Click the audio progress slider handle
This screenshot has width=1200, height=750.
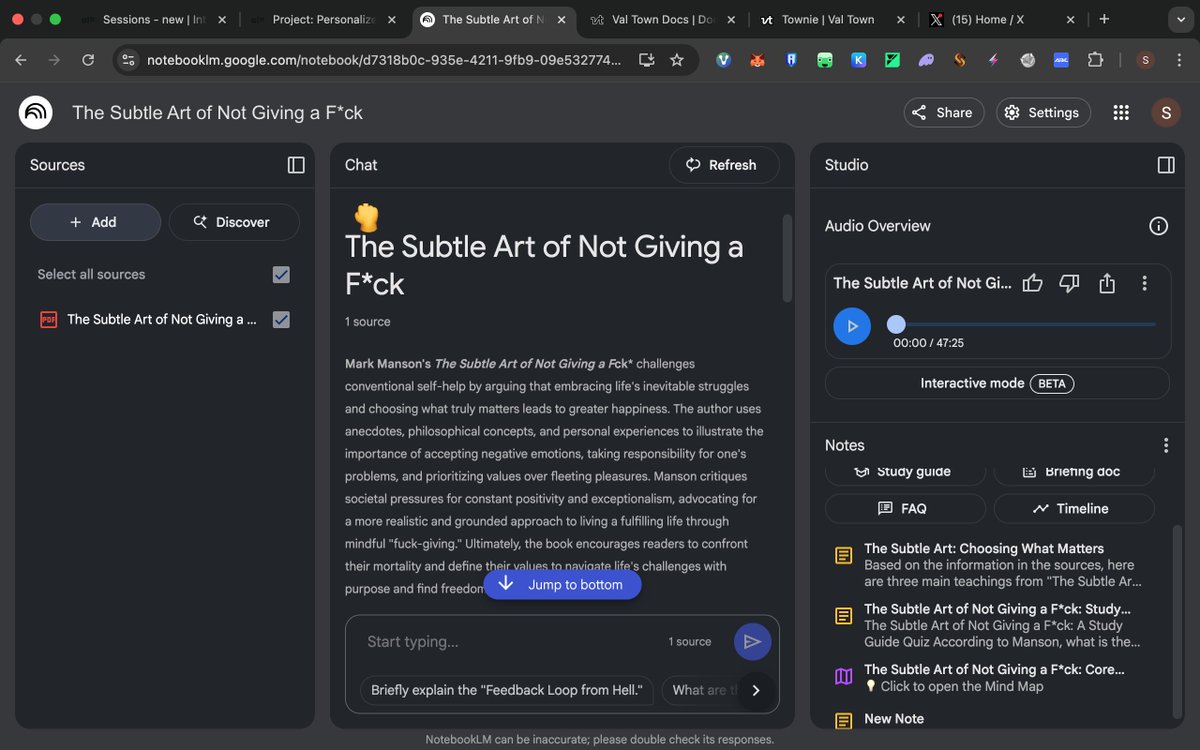click(x=896, y=324)
